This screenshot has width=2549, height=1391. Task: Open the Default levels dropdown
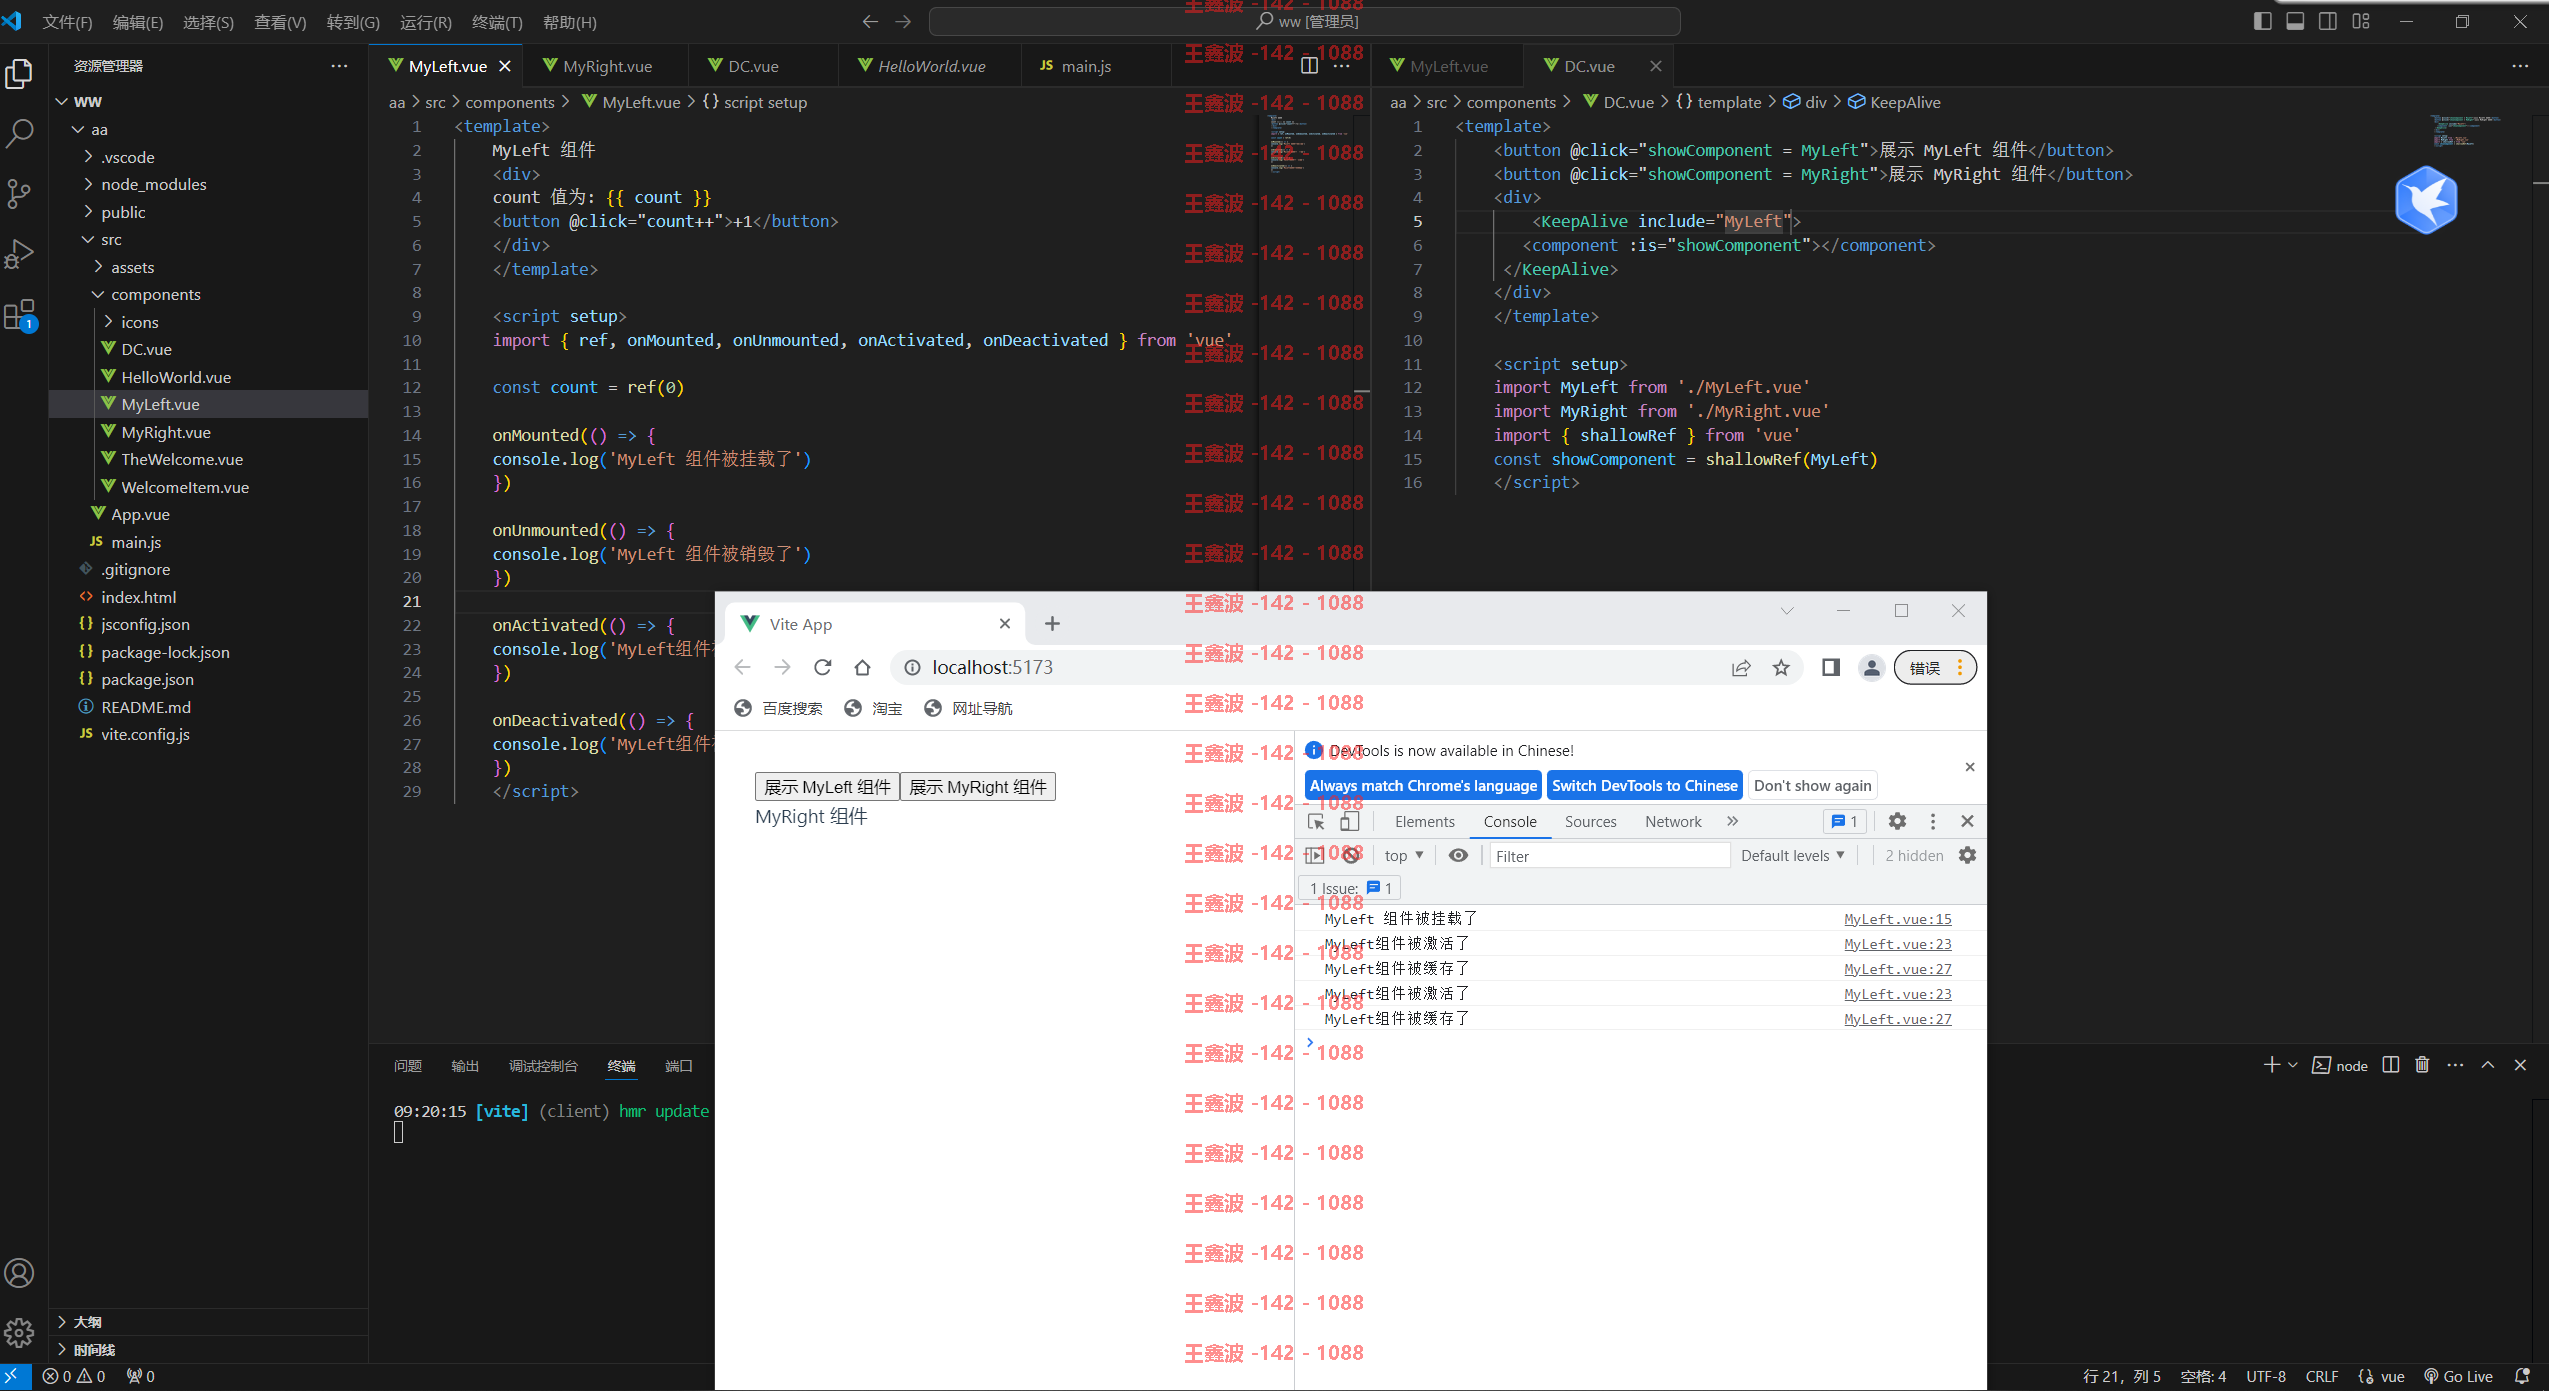[1792, 855]
